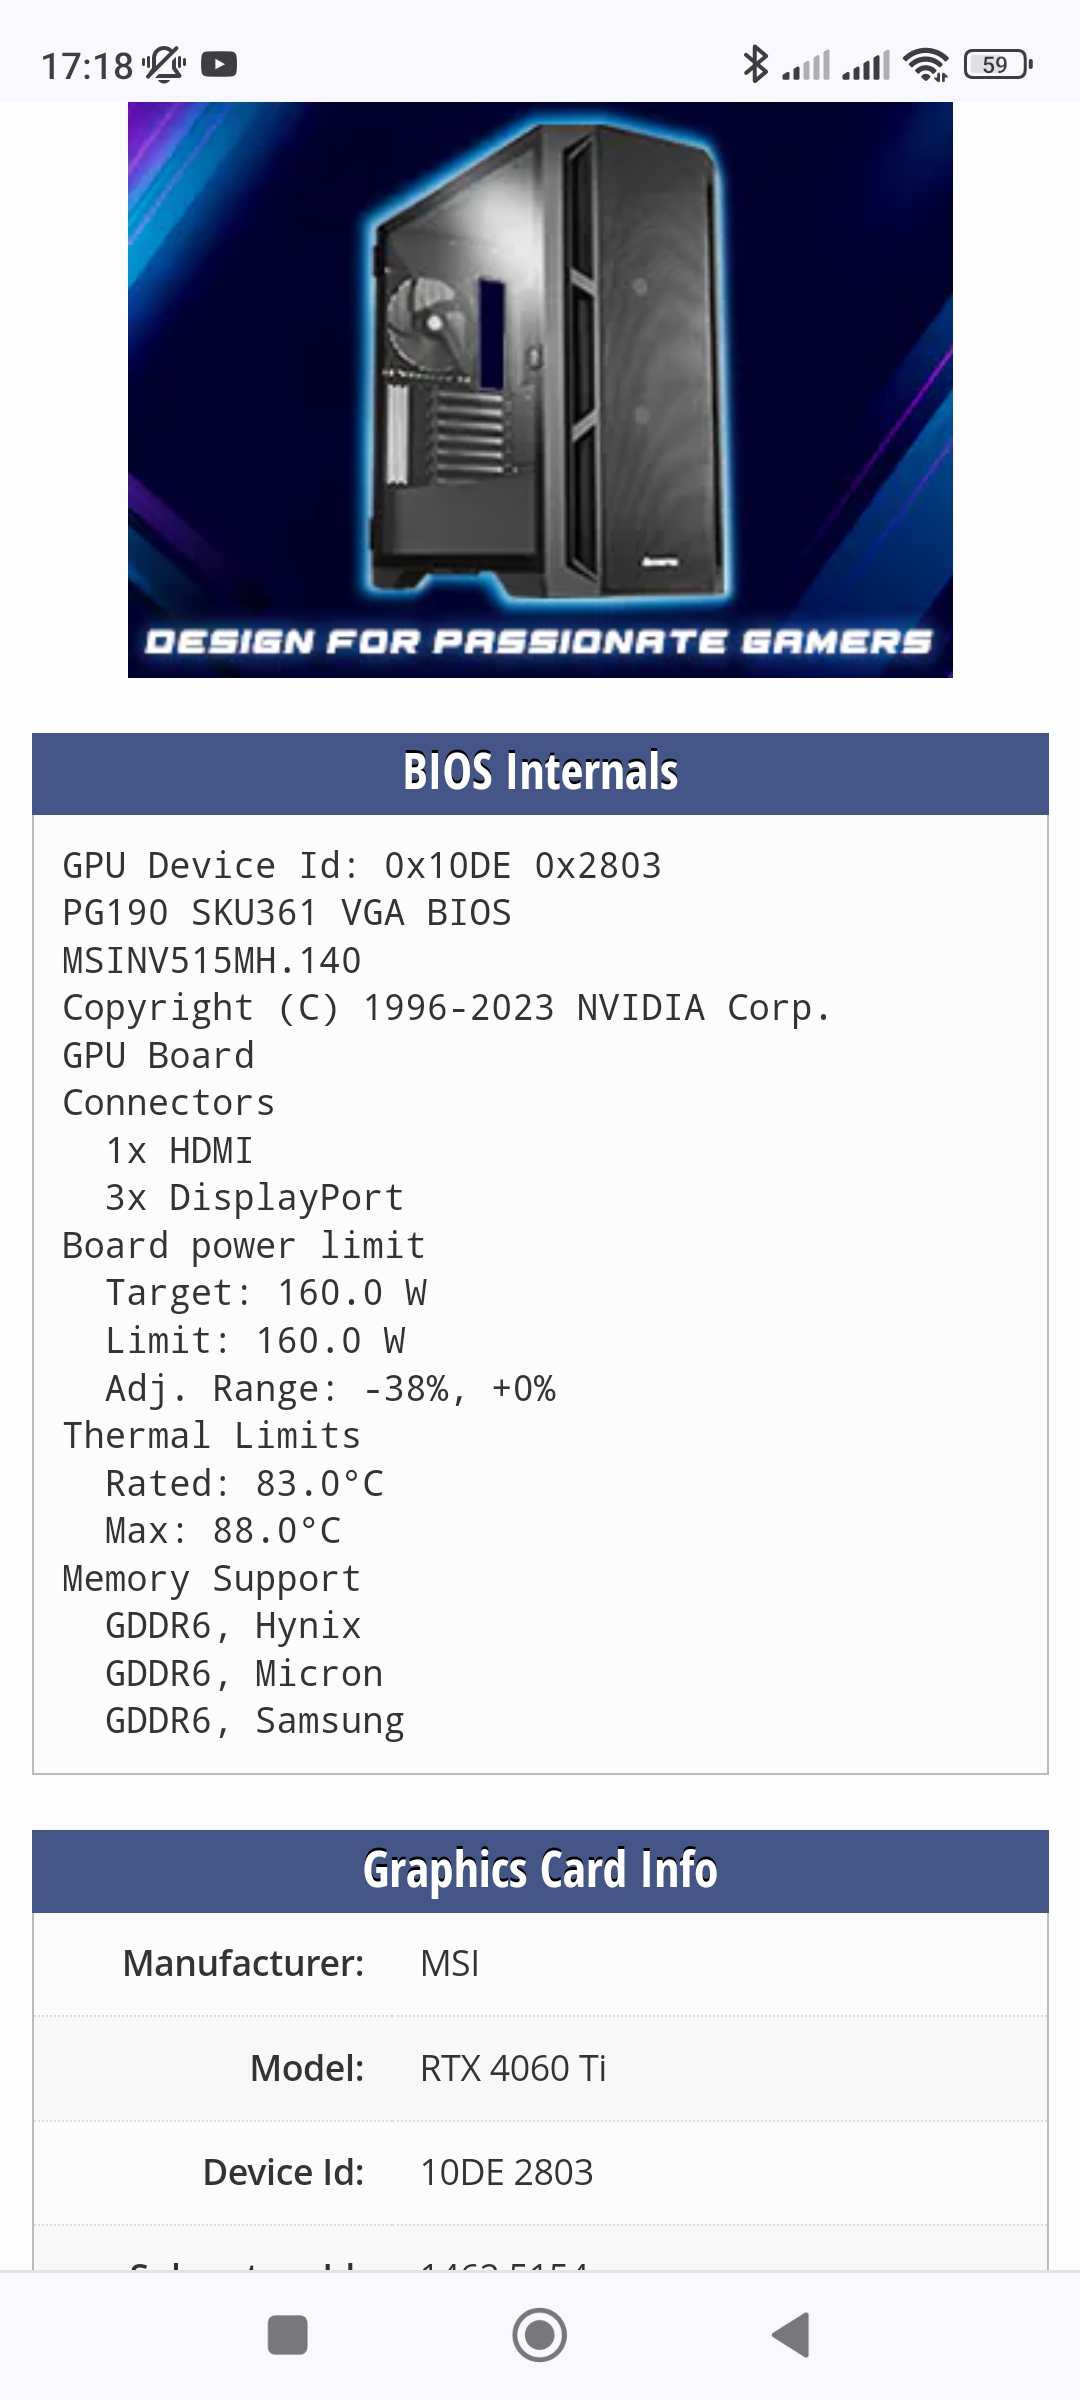Open the PC case gaming advertisement
The width and height of the screenshot is (1080, 2400).
coord(540,390)
